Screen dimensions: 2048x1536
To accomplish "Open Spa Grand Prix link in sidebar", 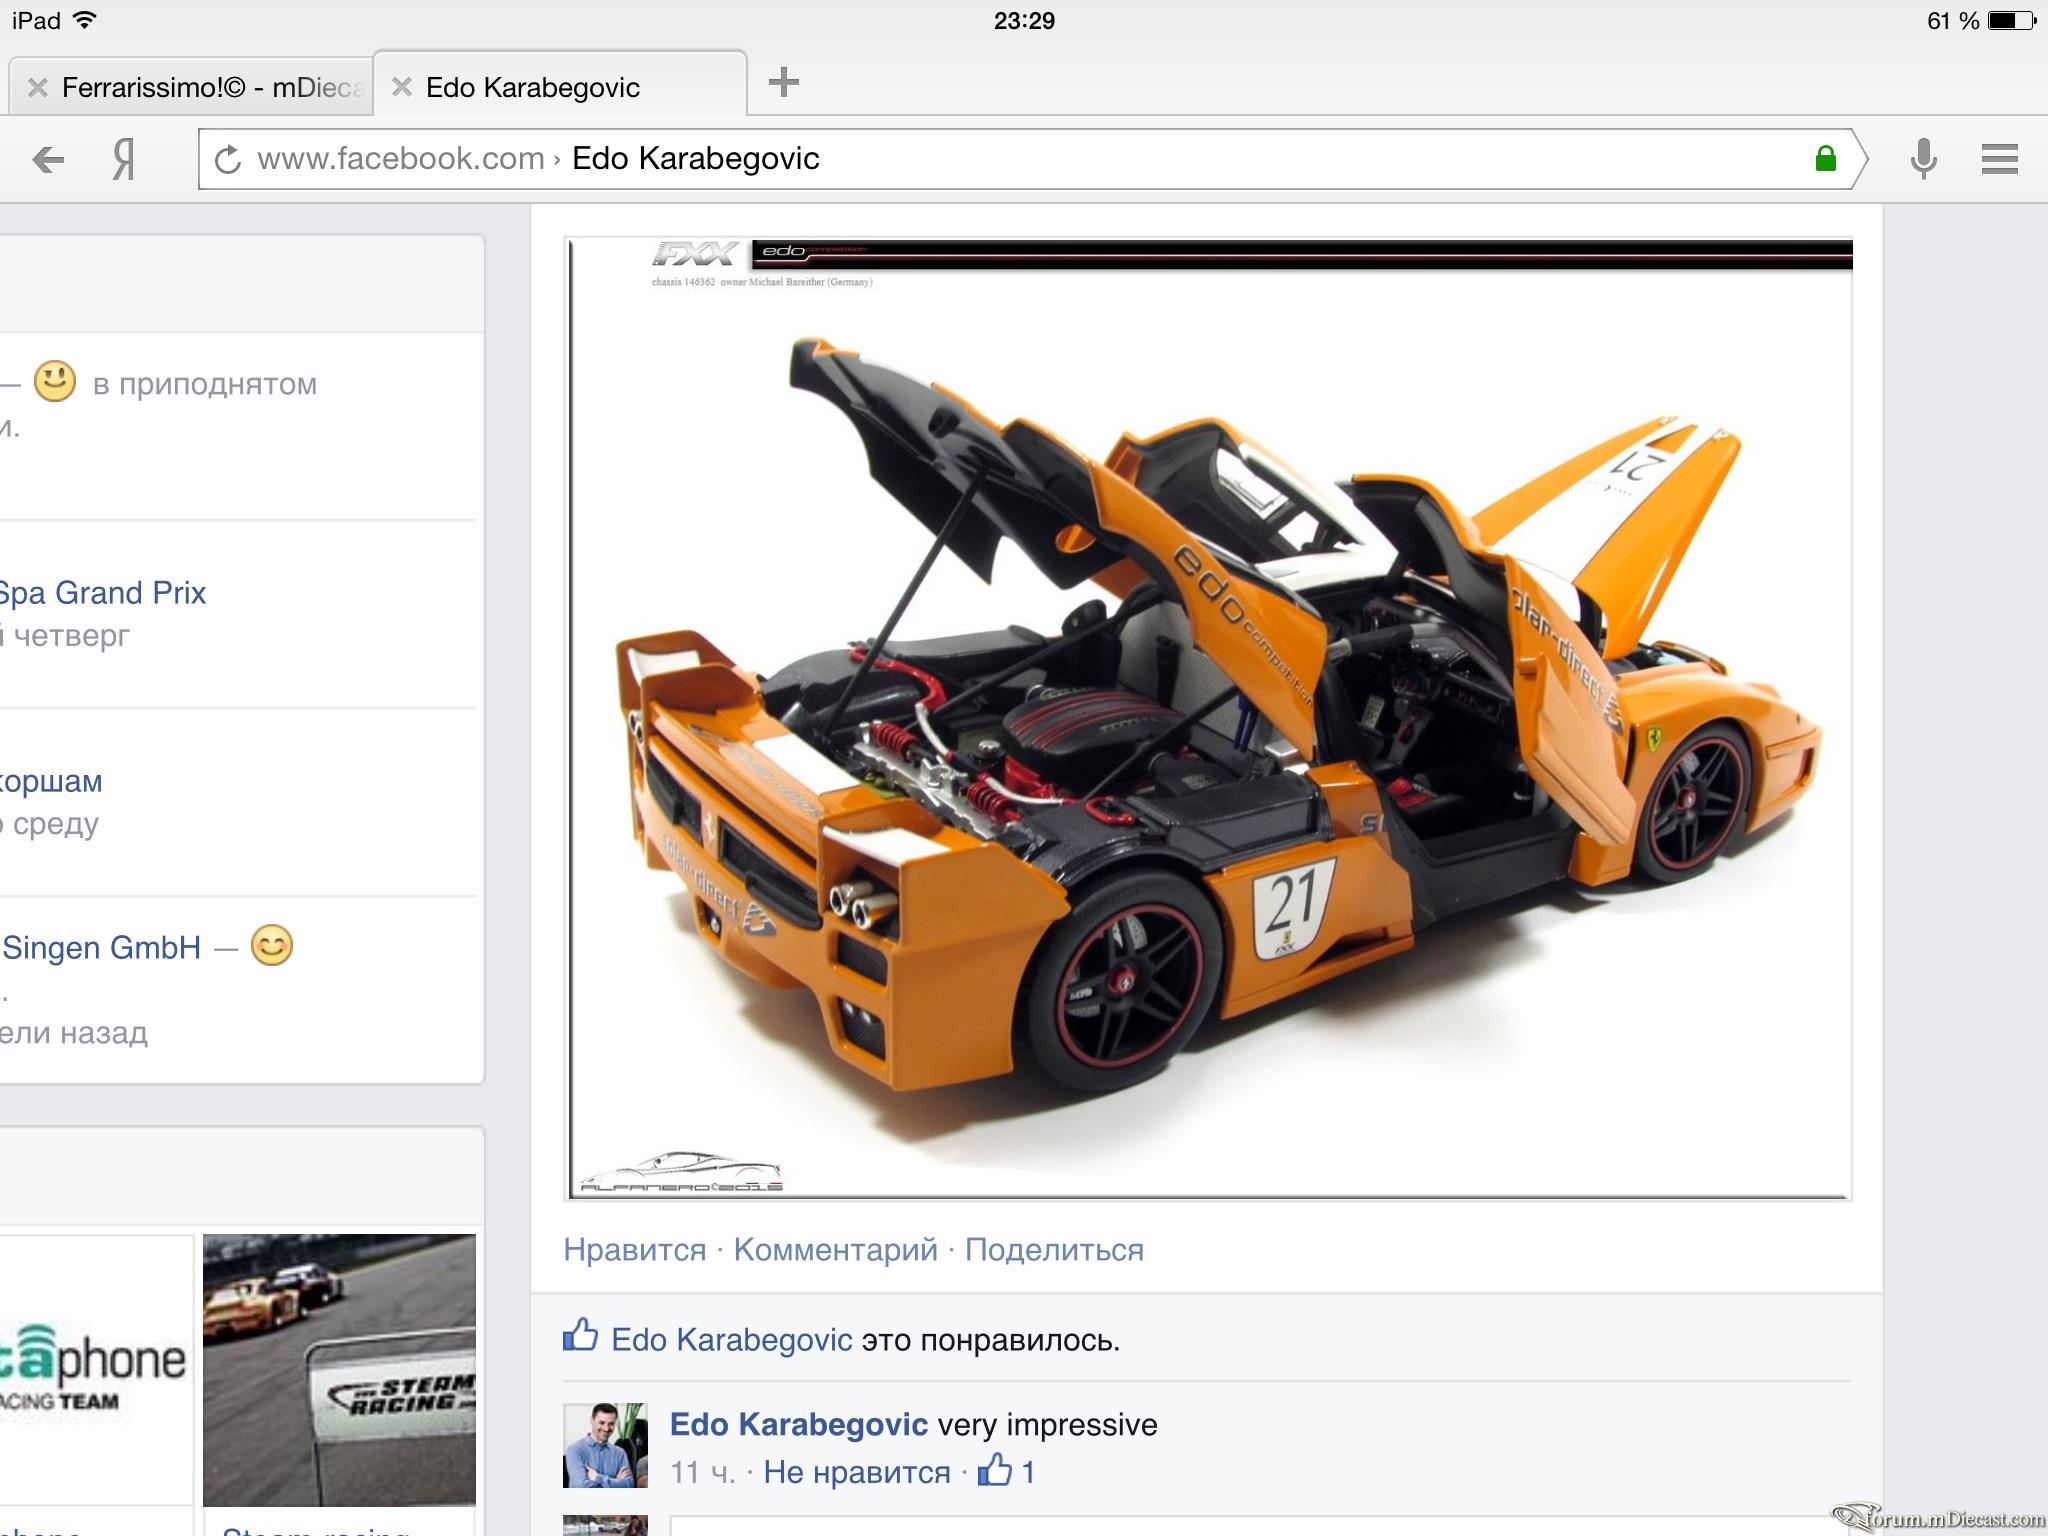I will 103,593.
